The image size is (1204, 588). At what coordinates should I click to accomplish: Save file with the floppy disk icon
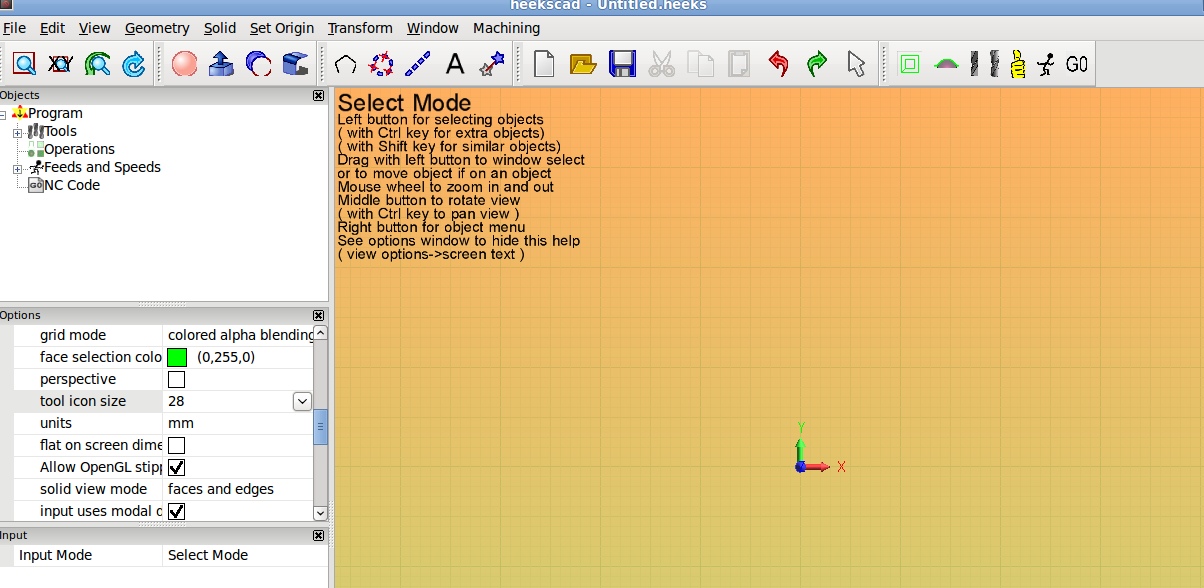pos(622,65)
